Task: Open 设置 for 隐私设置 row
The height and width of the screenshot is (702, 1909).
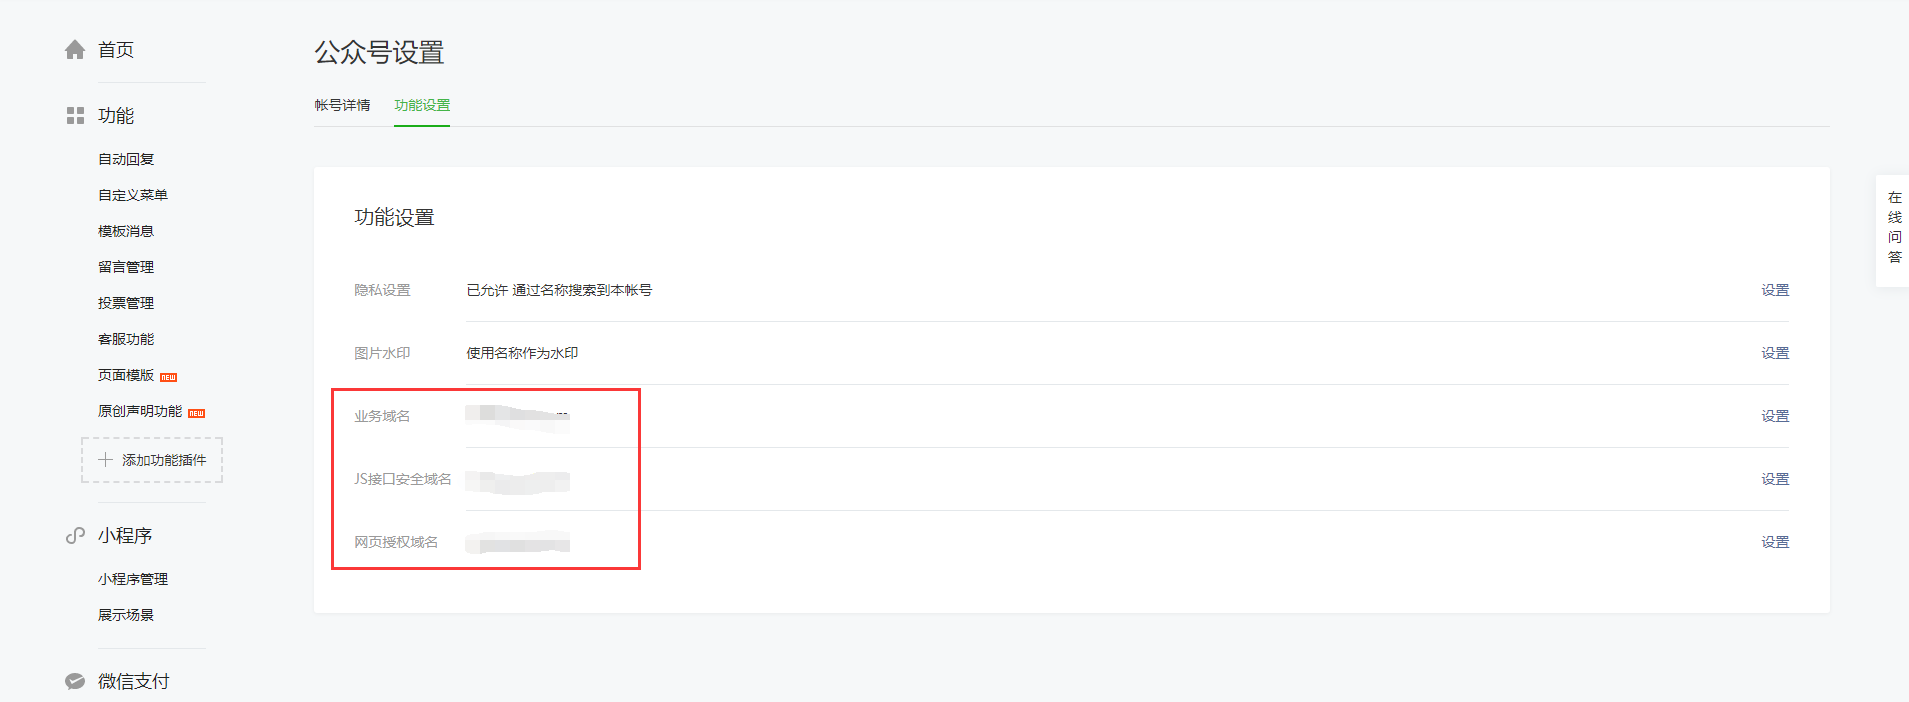Action: click(x=1775, y=290)
